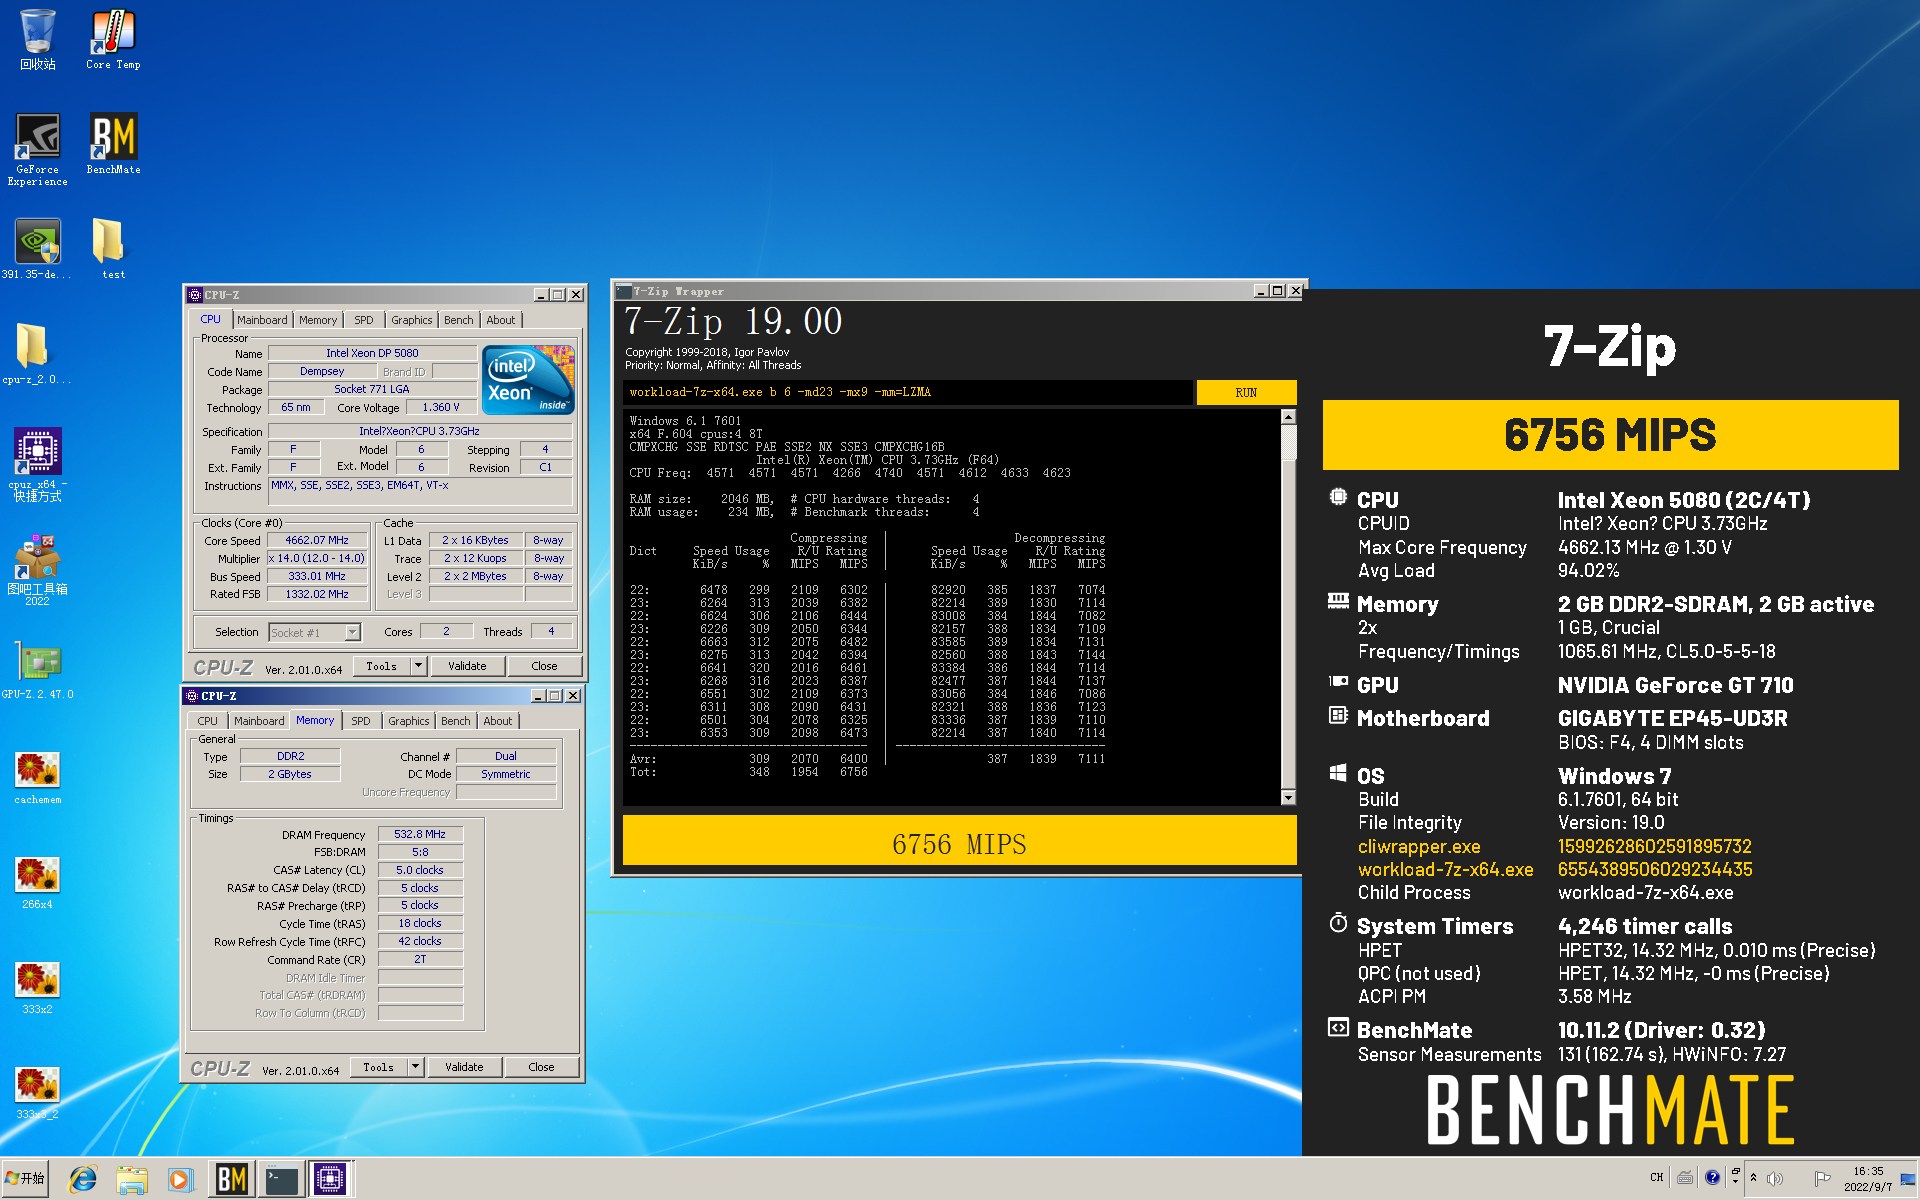1920x1200 pixels.
Task: Open About tab in lower CPU-Z window
Action: [x=498, y=721]
